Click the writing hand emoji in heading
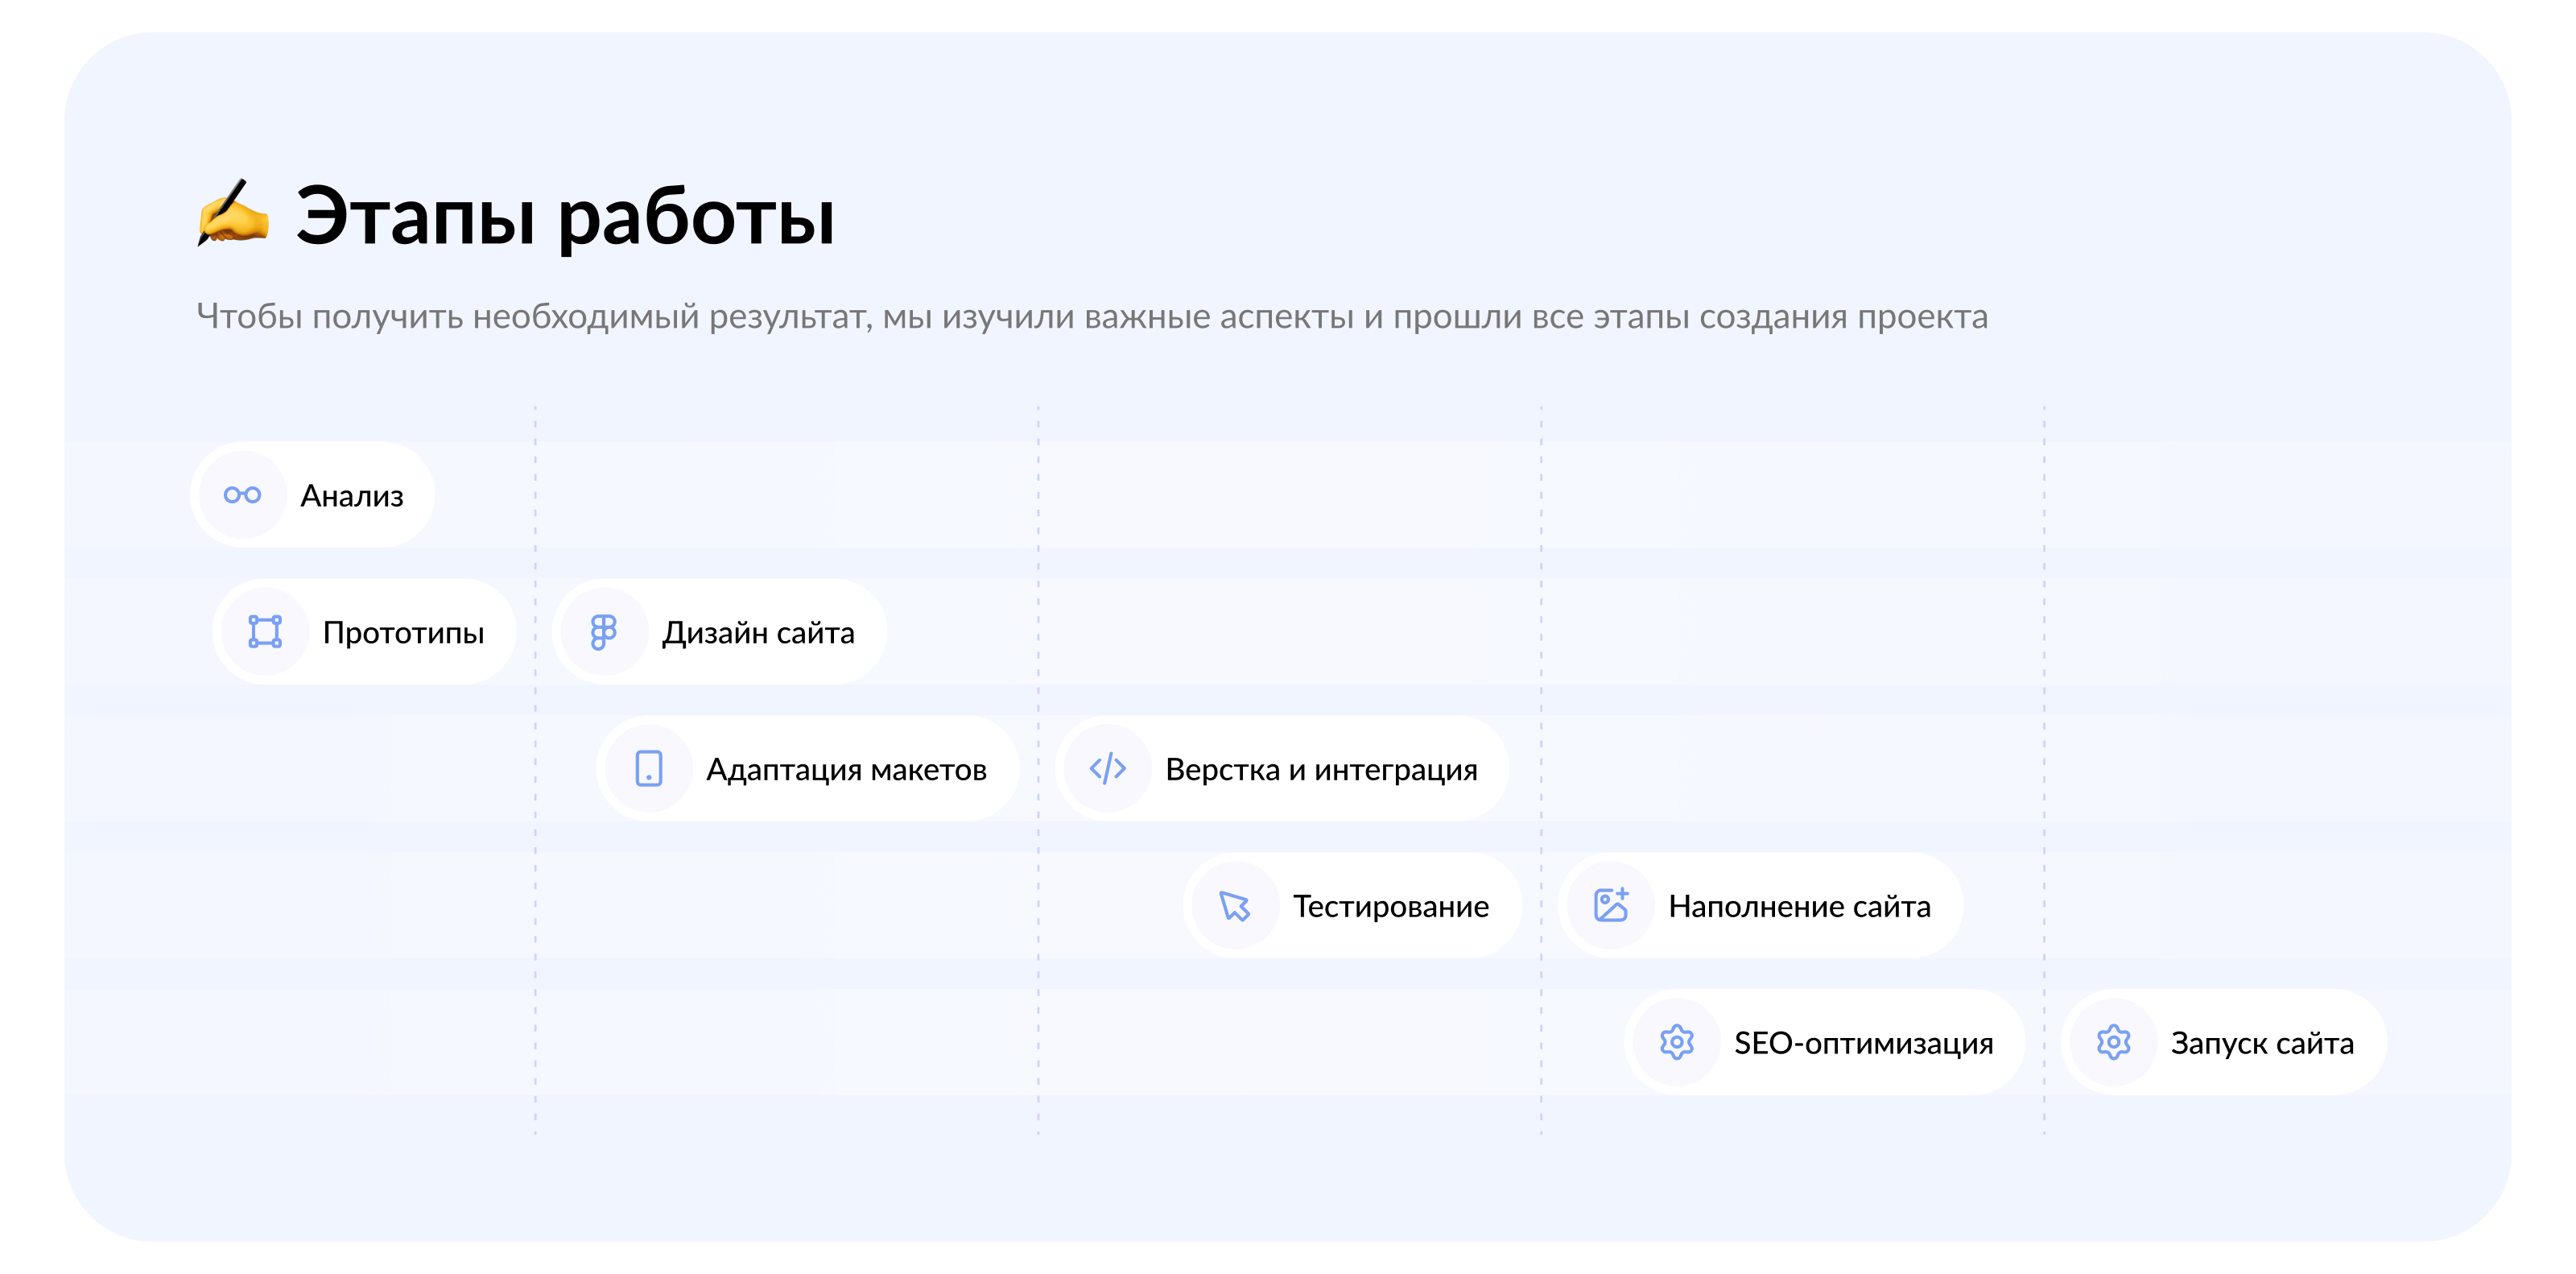Screen dimensions: 2576x1274 click(233, 213)
